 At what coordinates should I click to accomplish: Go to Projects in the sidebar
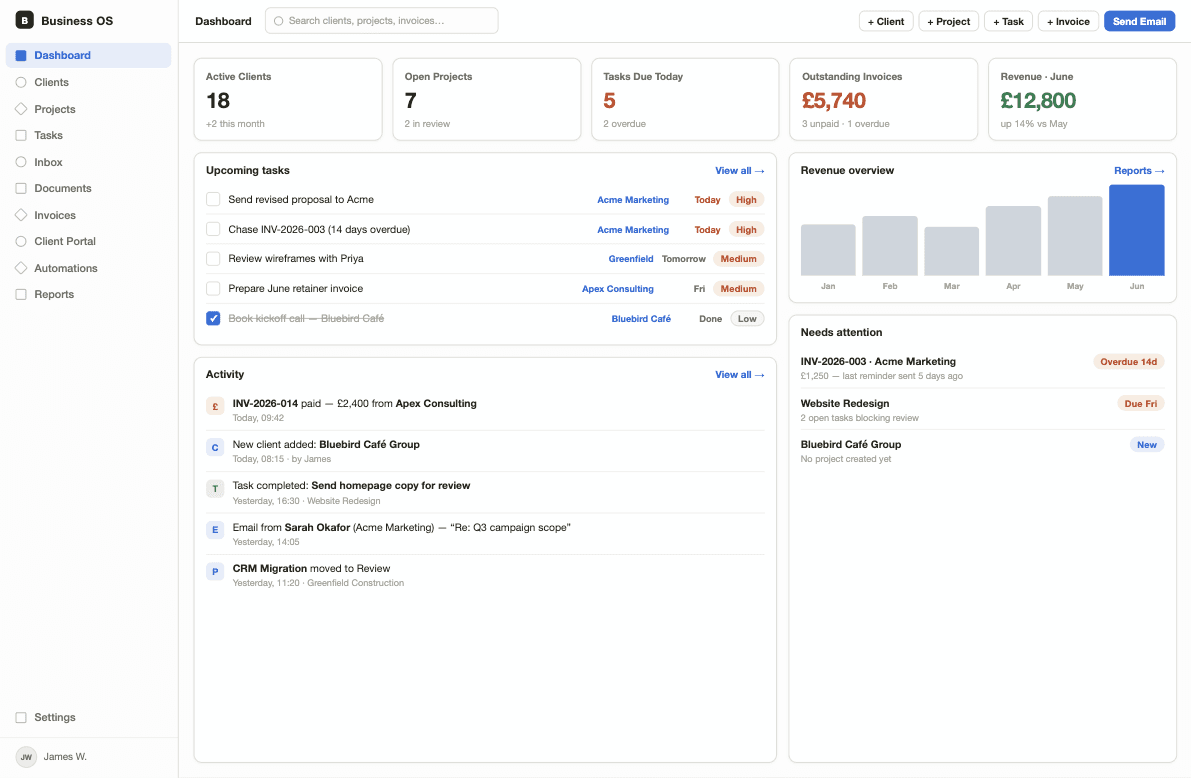tap(88, 109)
